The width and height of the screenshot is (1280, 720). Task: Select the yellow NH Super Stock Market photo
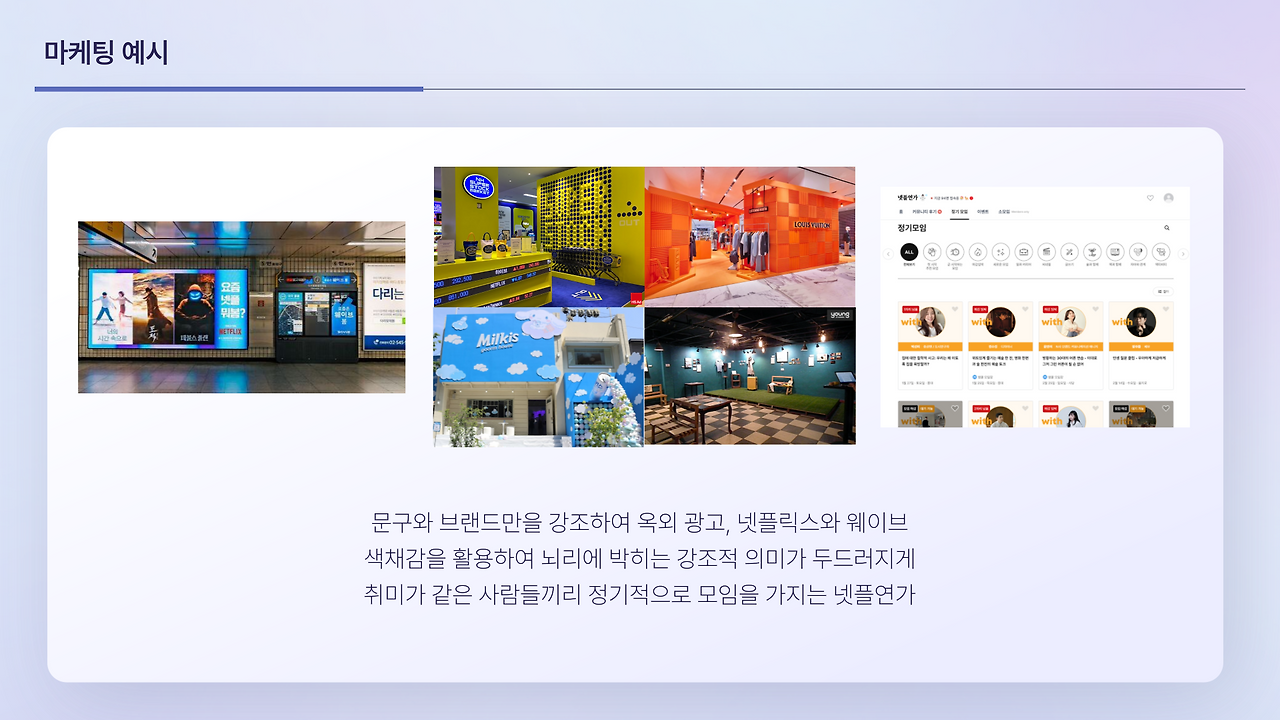click(x=539, y=236)
